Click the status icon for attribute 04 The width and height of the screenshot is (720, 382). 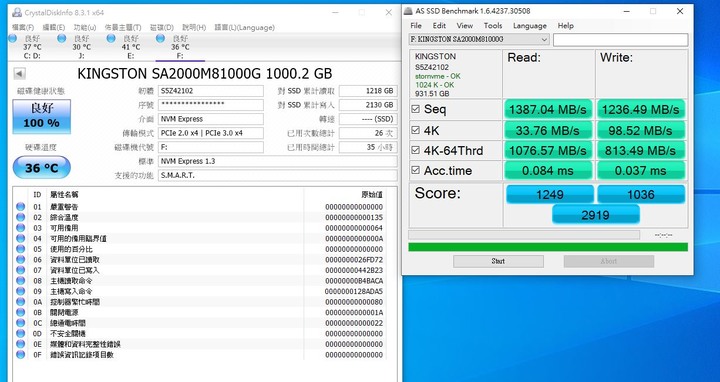pos(21,238)
